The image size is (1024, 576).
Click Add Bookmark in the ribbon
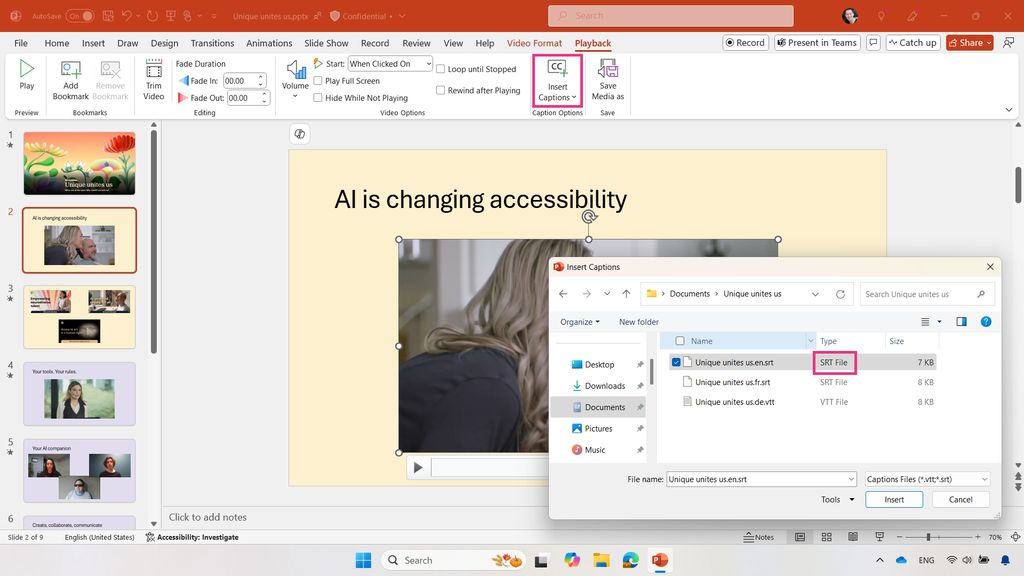(x=71, y=78)
